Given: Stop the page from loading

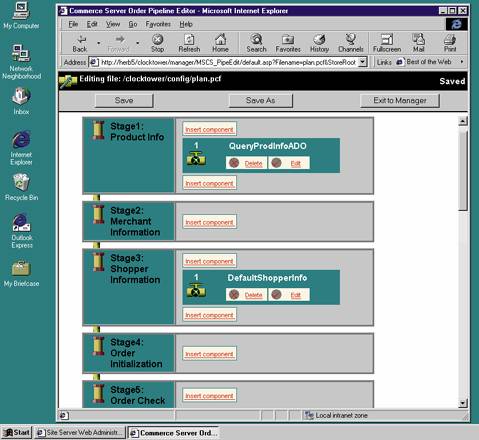Looking at the screenshot, I should coord(158,43).
